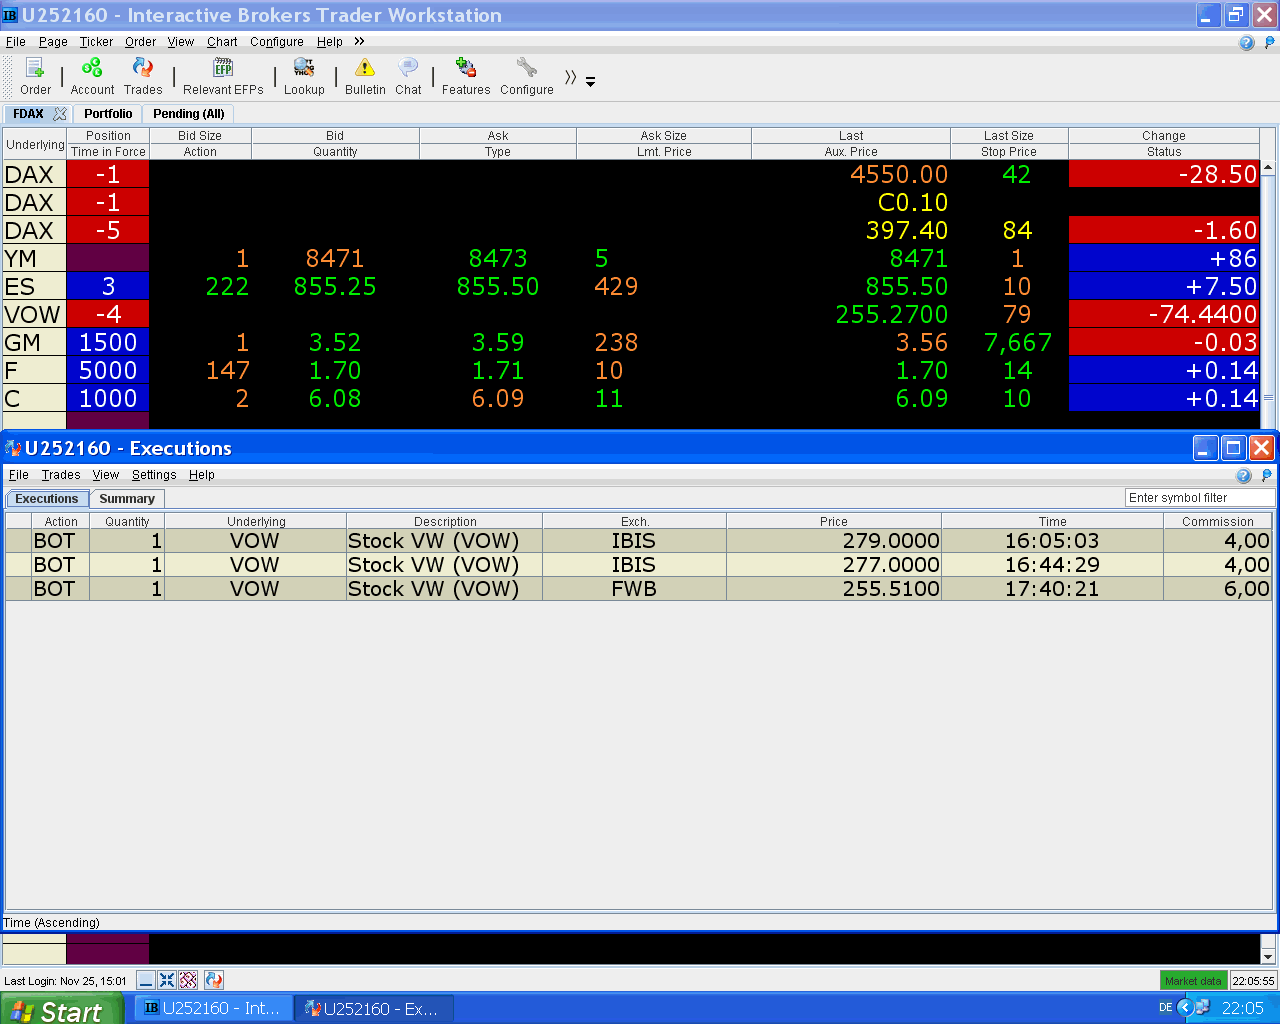Click the VOW underlying in watchlist
The image size is (1280, 1024).
pos(34,314)
